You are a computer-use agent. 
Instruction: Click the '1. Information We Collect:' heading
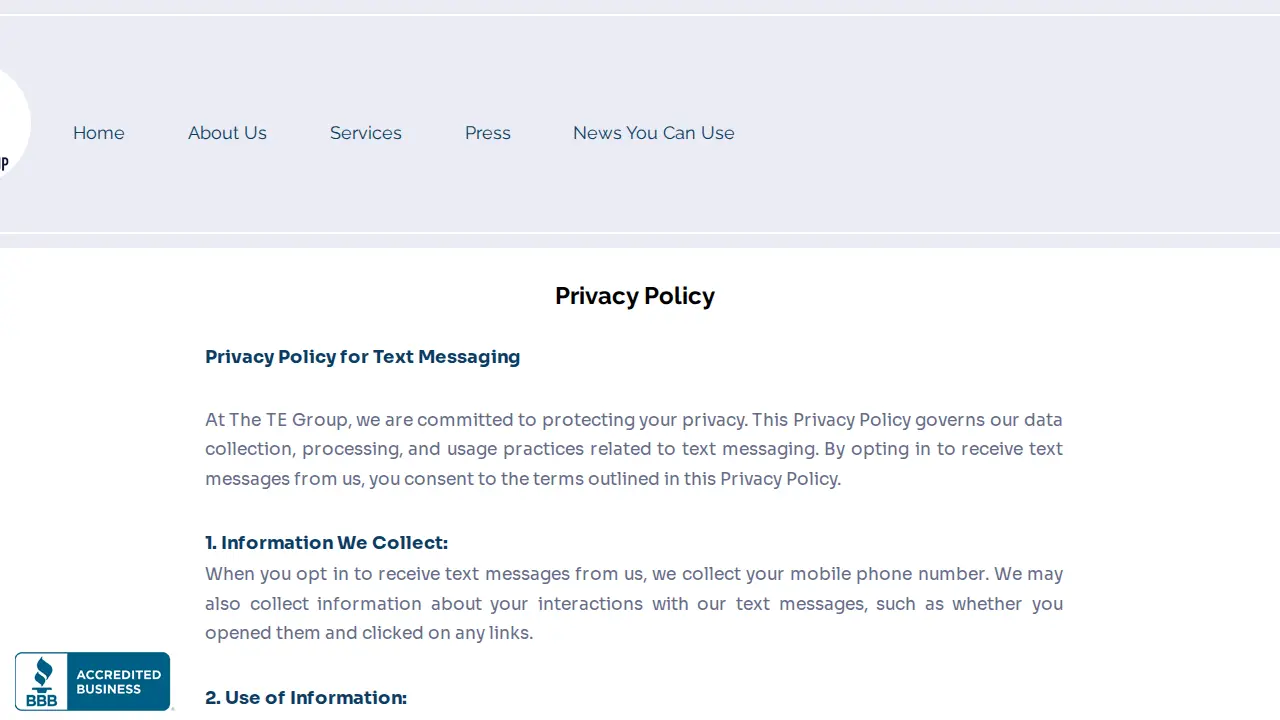click(x=327, y=543)
